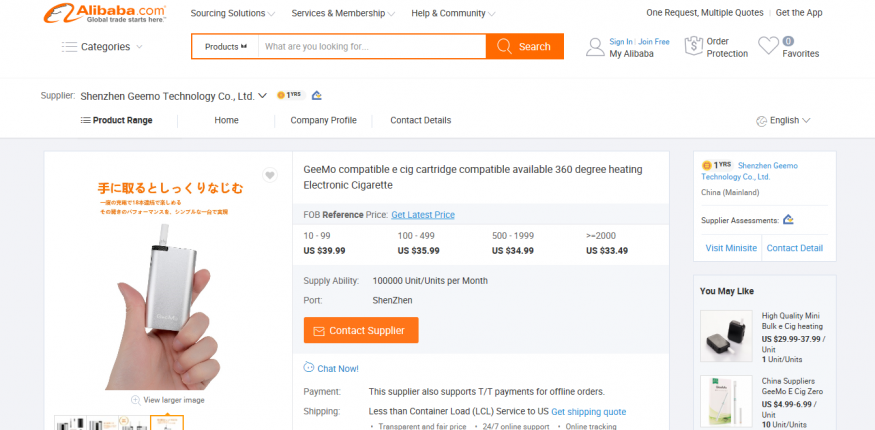Click the orange Search button
This screenshot has height=430, width=875.
524,47
